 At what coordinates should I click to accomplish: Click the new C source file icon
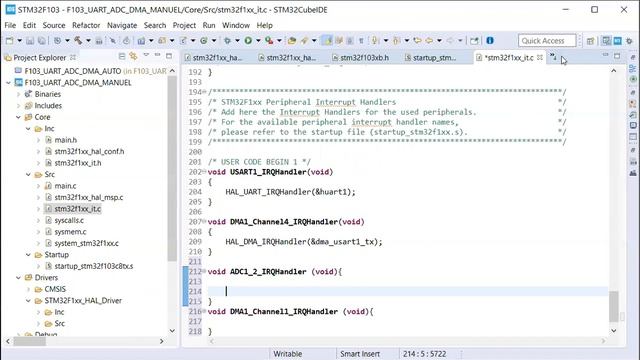183,40
